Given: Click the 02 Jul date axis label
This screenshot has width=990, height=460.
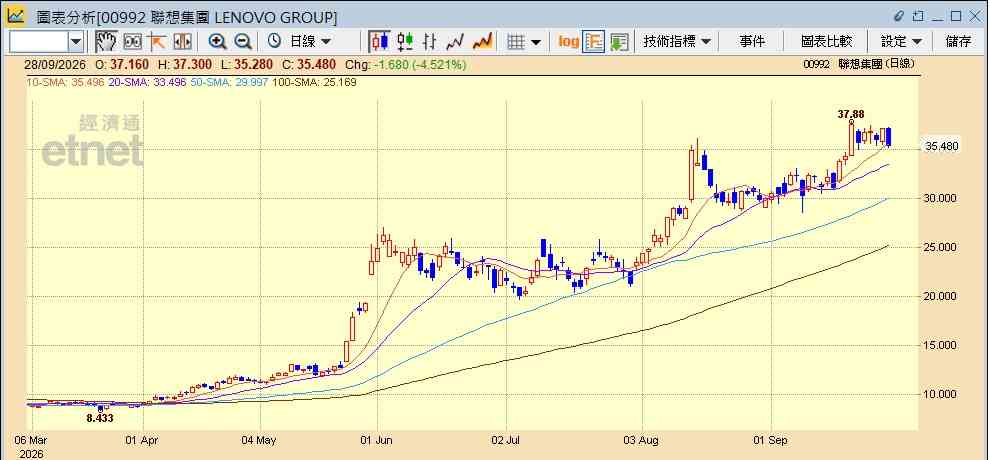Looking at the screenshot, I should (506, 440).
